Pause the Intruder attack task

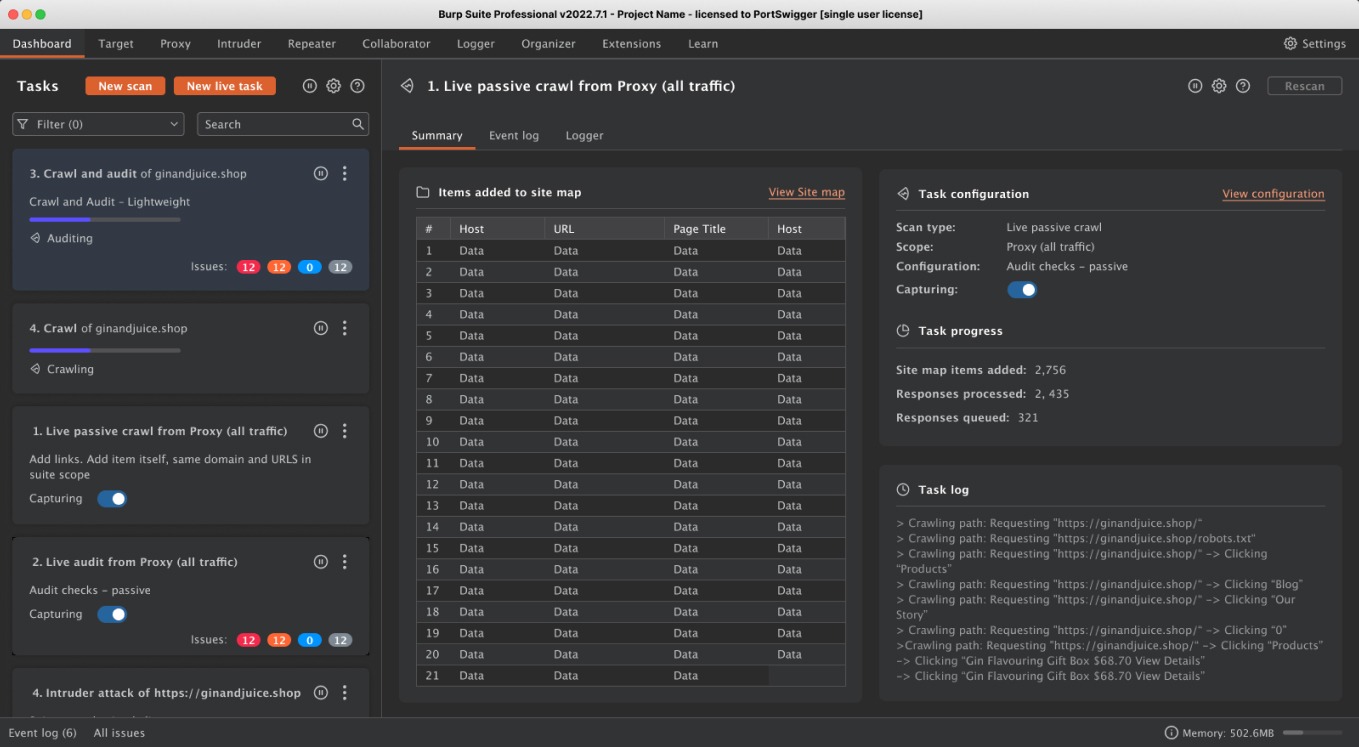tap(320, 692)
